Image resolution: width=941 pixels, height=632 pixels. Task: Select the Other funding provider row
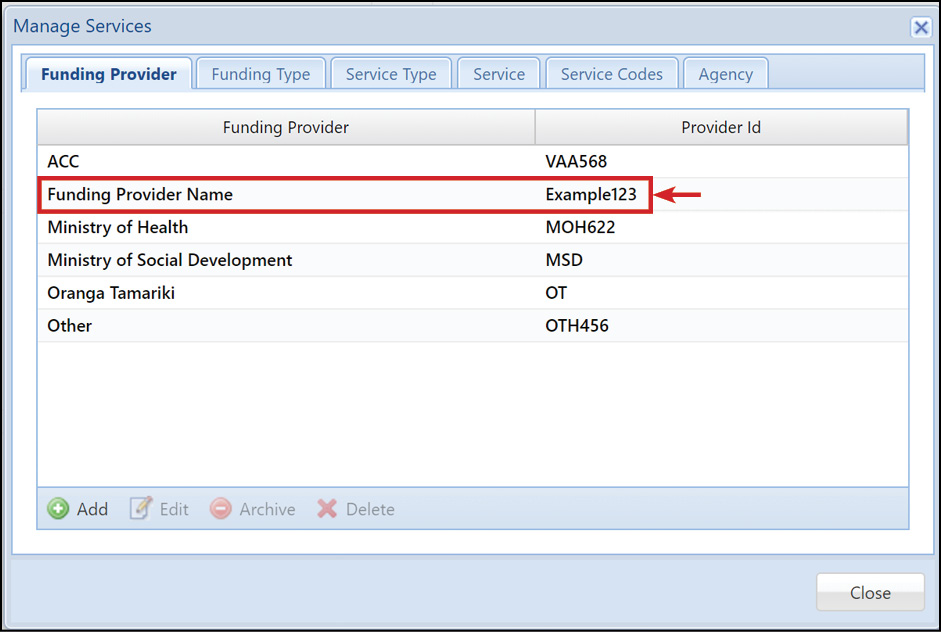(x=473, y=325)
